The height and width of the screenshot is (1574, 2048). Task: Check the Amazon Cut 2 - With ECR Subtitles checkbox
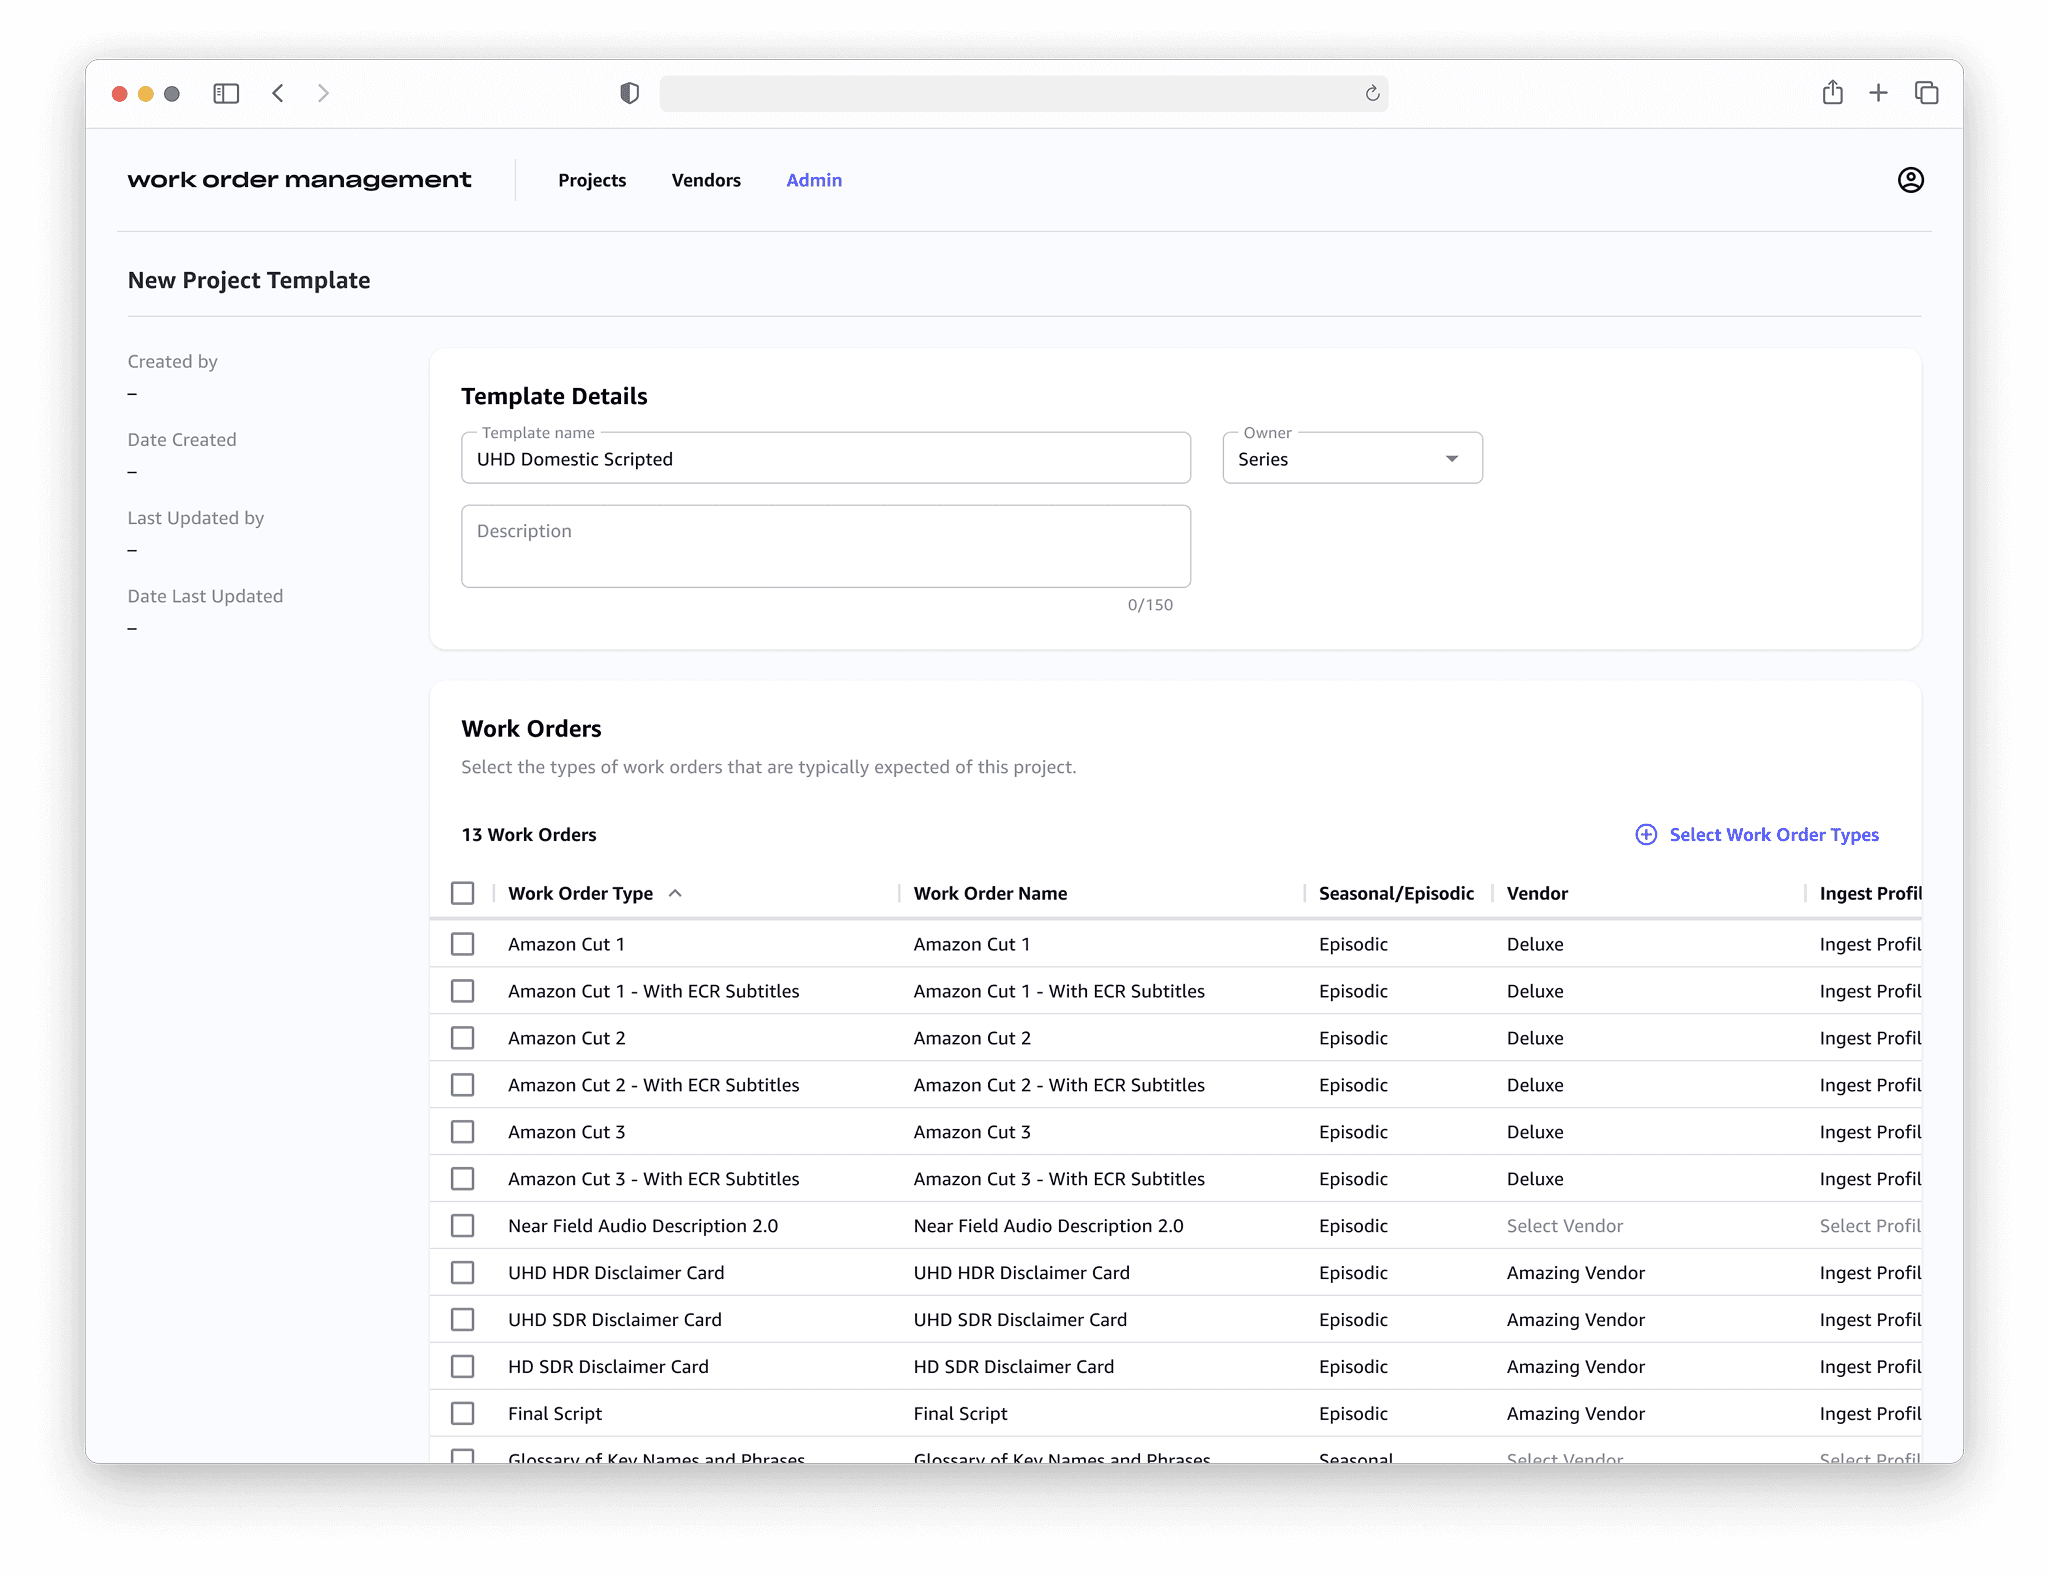click(462, 1085)
